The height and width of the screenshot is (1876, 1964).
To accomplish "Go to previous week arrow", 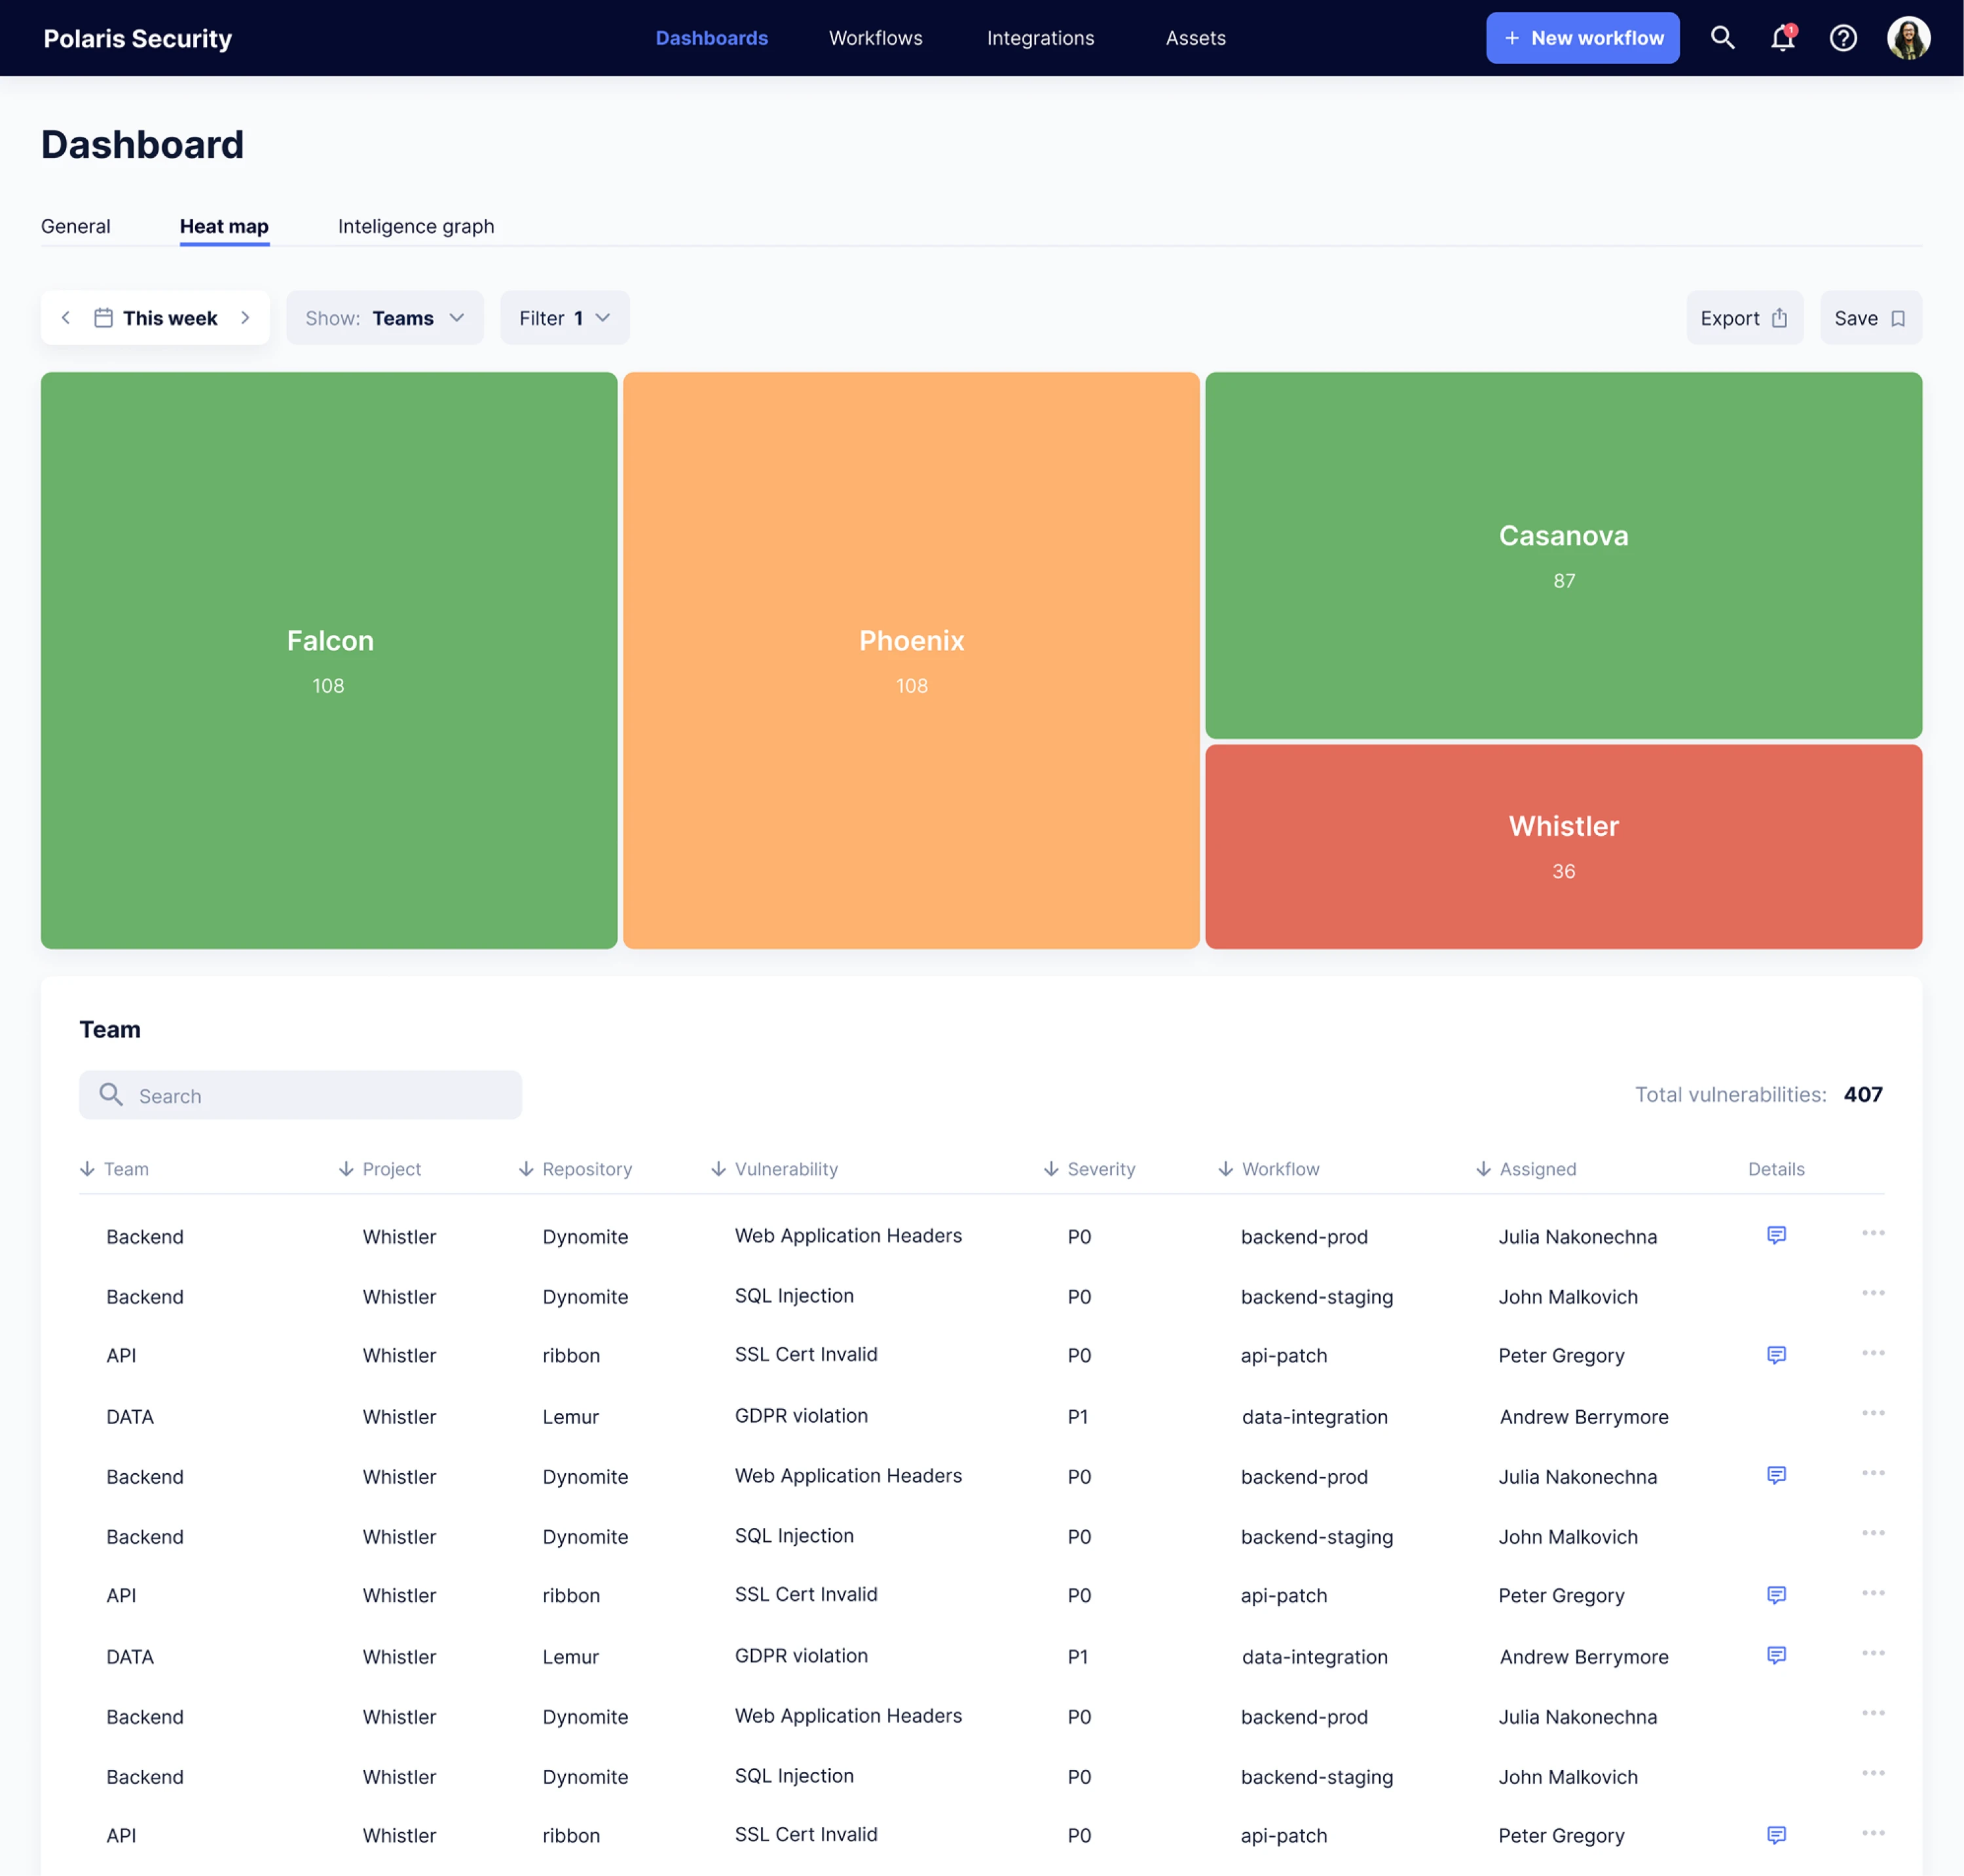I will pos(66,318).
